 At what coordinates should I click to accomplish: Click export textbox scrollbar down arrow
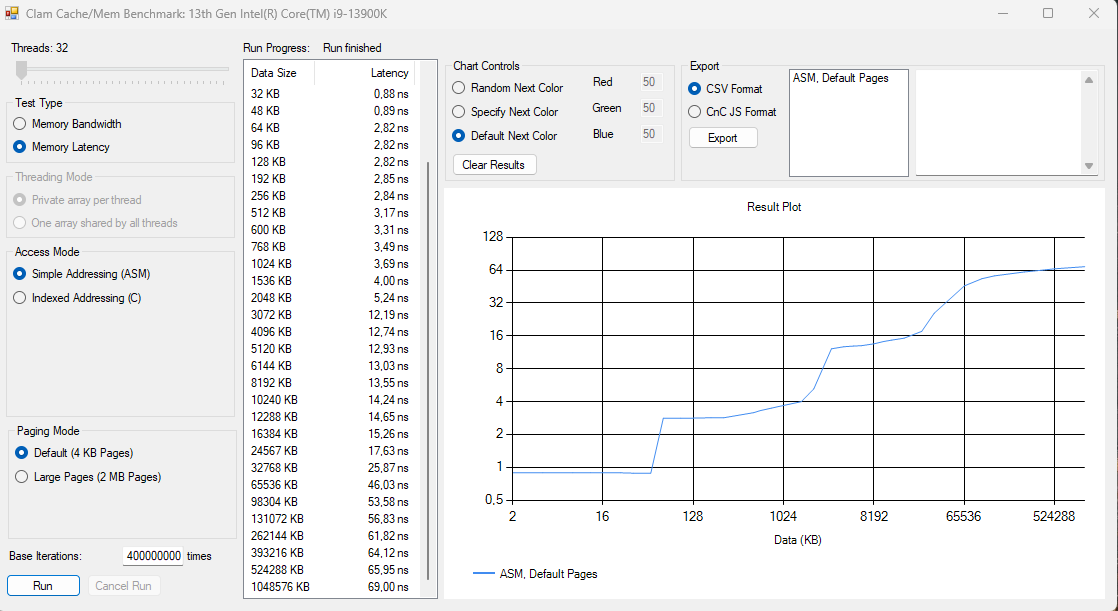point(1089,165)
